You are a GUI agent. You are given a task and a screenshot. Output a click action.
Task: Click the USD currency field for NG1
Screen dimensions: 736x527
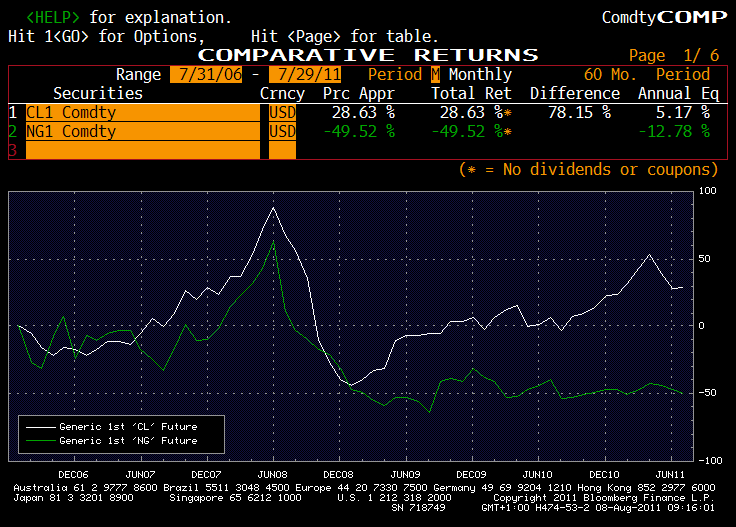282,131
